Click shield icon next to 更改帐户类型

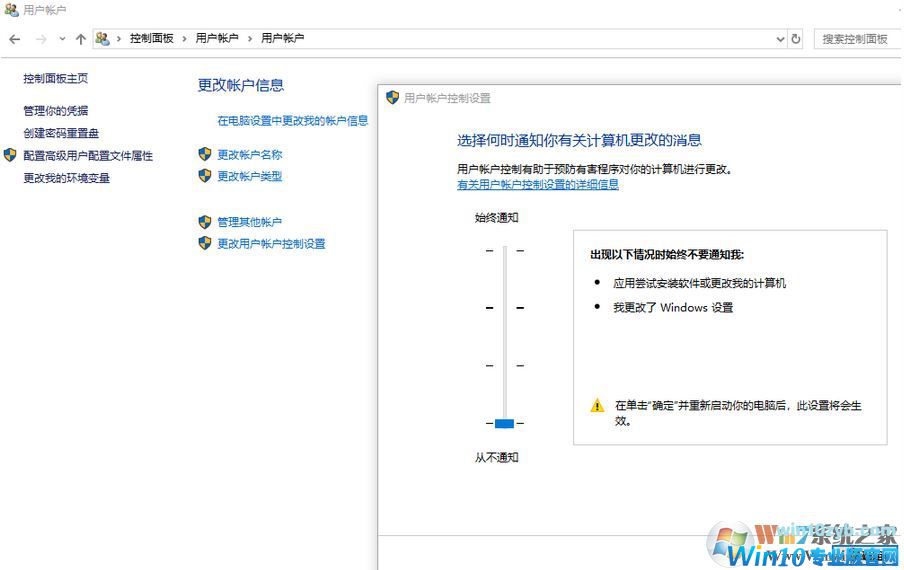205,176
